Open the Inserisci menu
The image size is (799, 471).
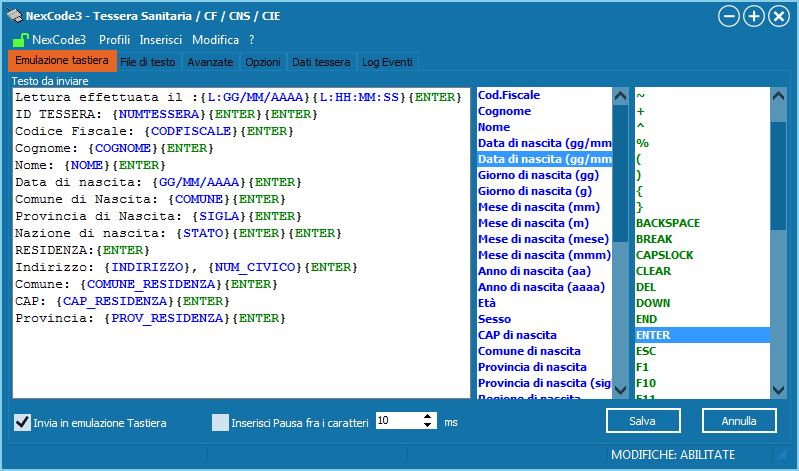(x=160, y=40)
